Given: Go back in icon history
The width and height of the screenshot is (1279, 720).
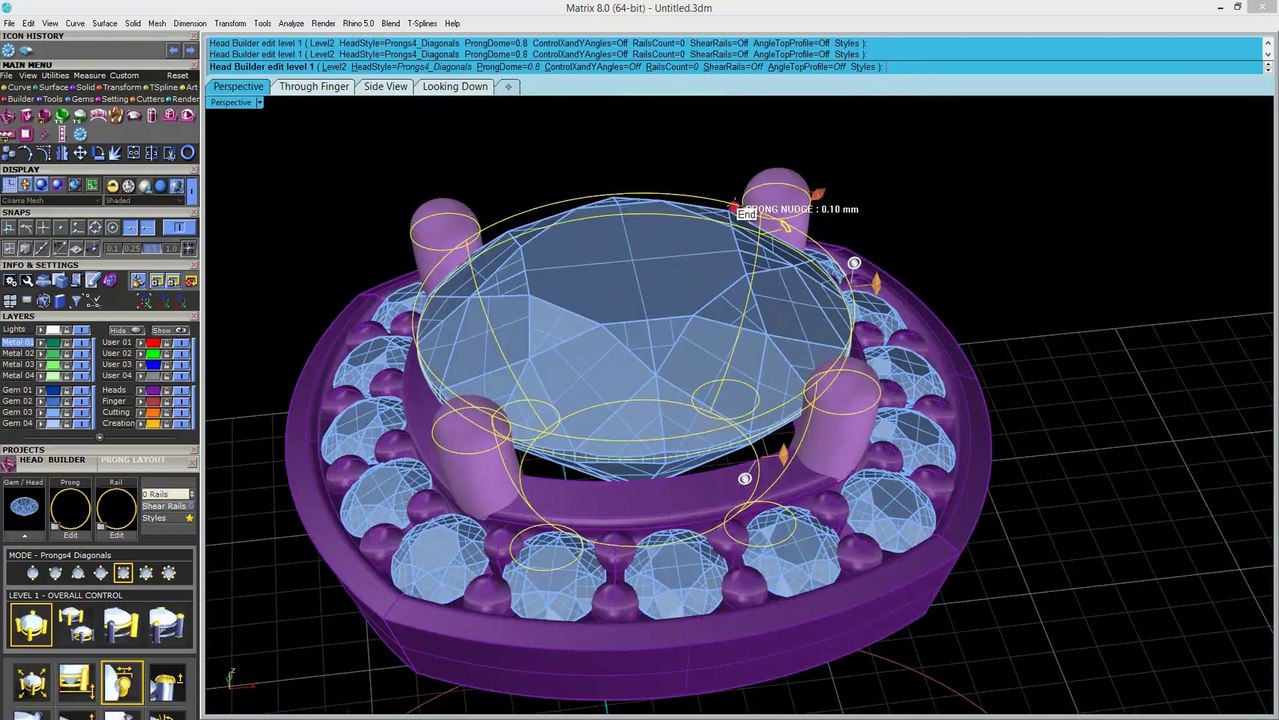Looking at the screenshot, I should pos(173,50).
